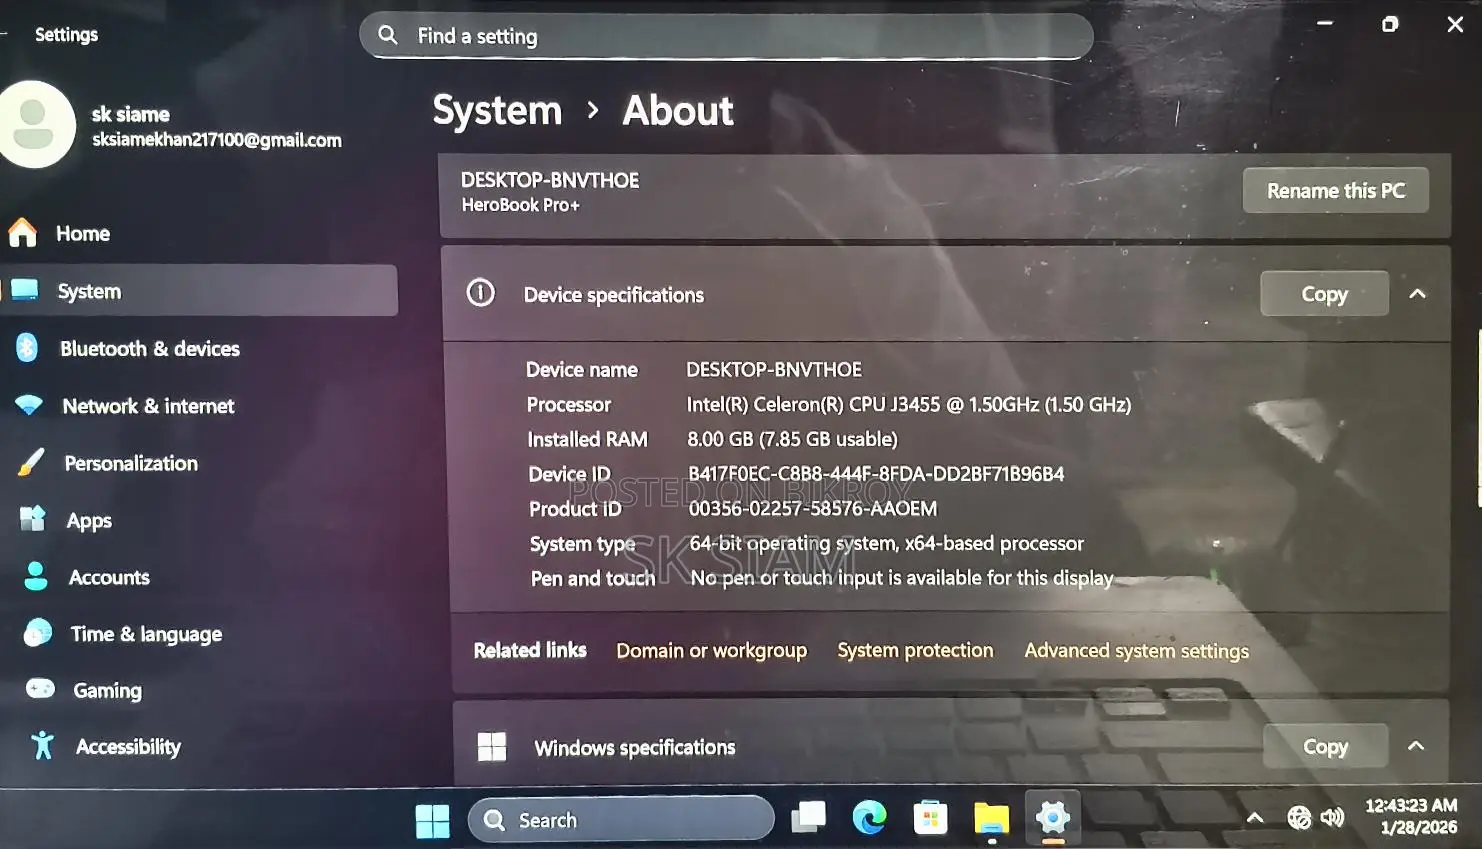Close the Settings window
The height and width of the screenshot is (849, 1482).
1455,24
